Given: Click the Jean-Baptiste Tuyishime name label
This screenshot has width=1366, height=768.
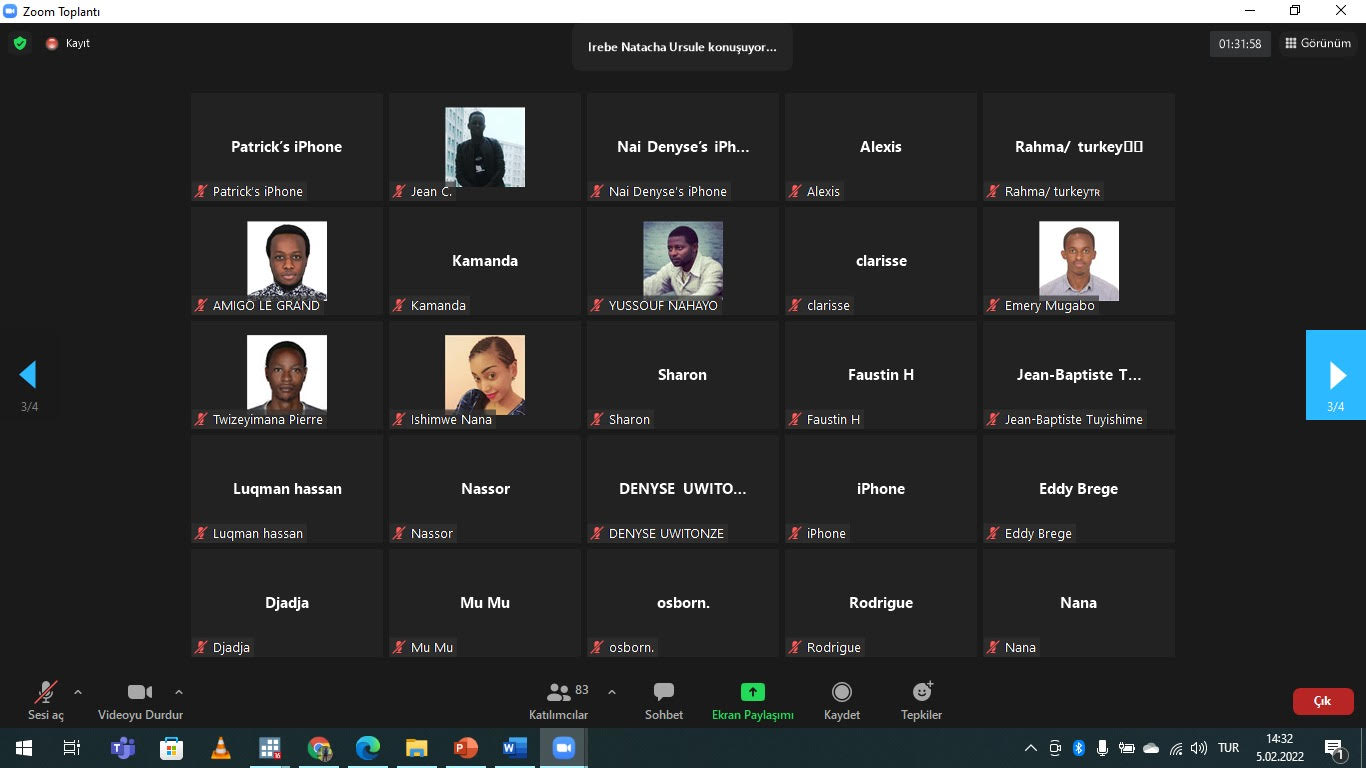Looking at the screenshot, I should pyautogui.click(x=1073, y=419).
